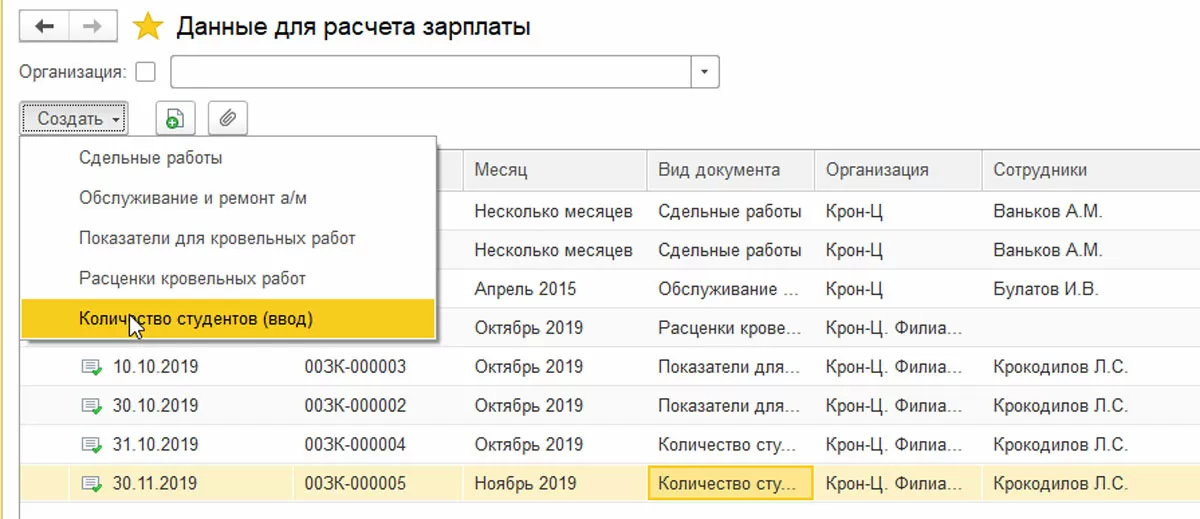Click the forward navigation arrow
Screen dimensions: 1200x519
click(x=91, y=27)
